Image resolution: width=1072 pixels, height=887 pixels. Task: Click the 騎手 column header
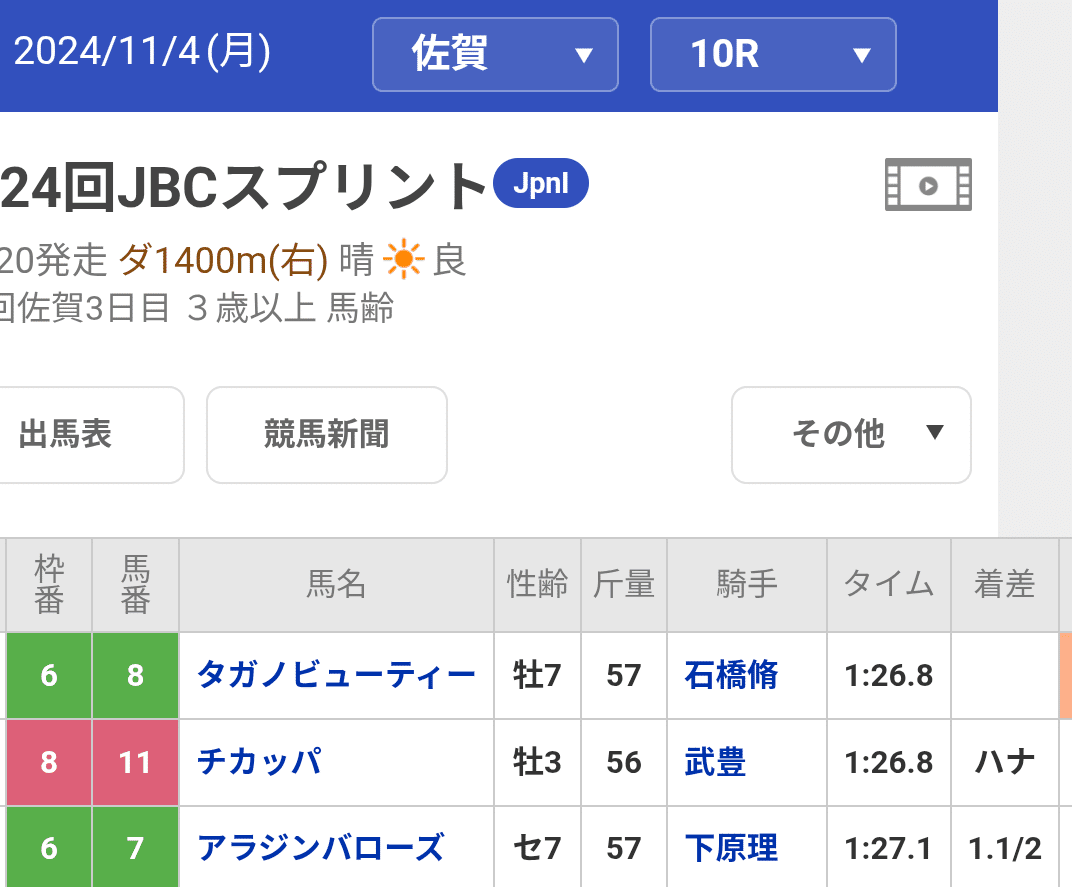click(746, 584)
